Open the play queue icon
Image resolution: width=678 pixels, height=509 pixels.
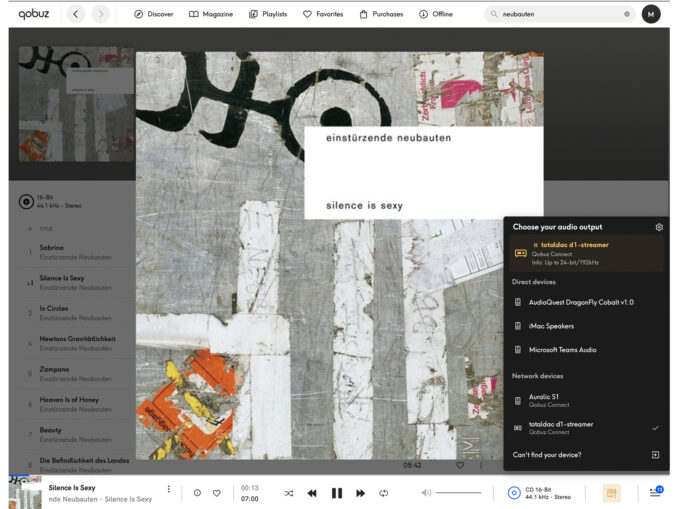tap(656, 492)
